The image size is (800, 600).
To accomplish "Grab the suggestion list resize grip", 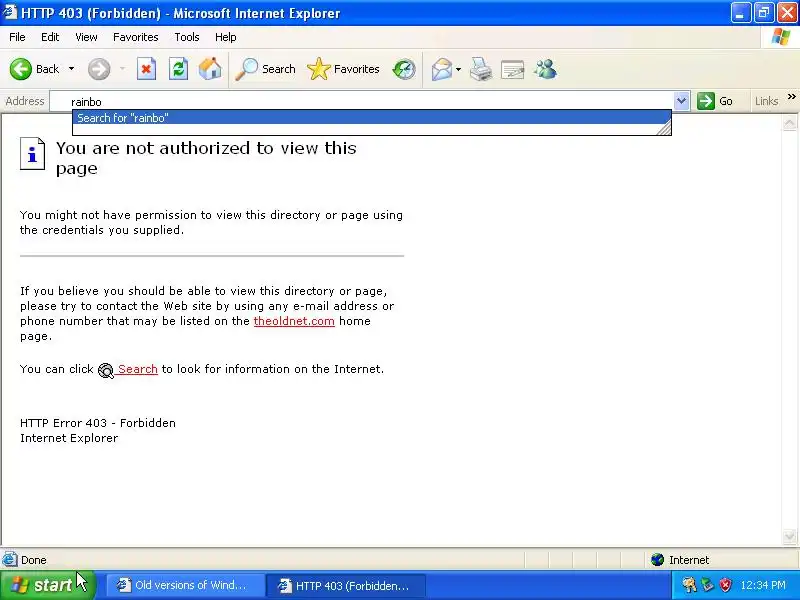I will [664, 128].
